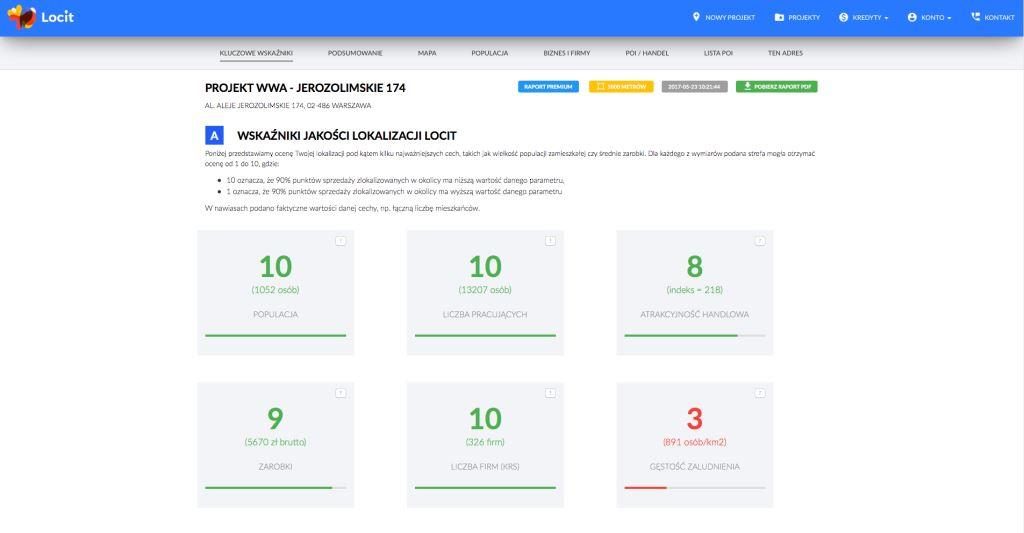Click the Locit logo in the header
Image resolution: width=1024 pixels, height=533 pixels.
coord(41,17)
